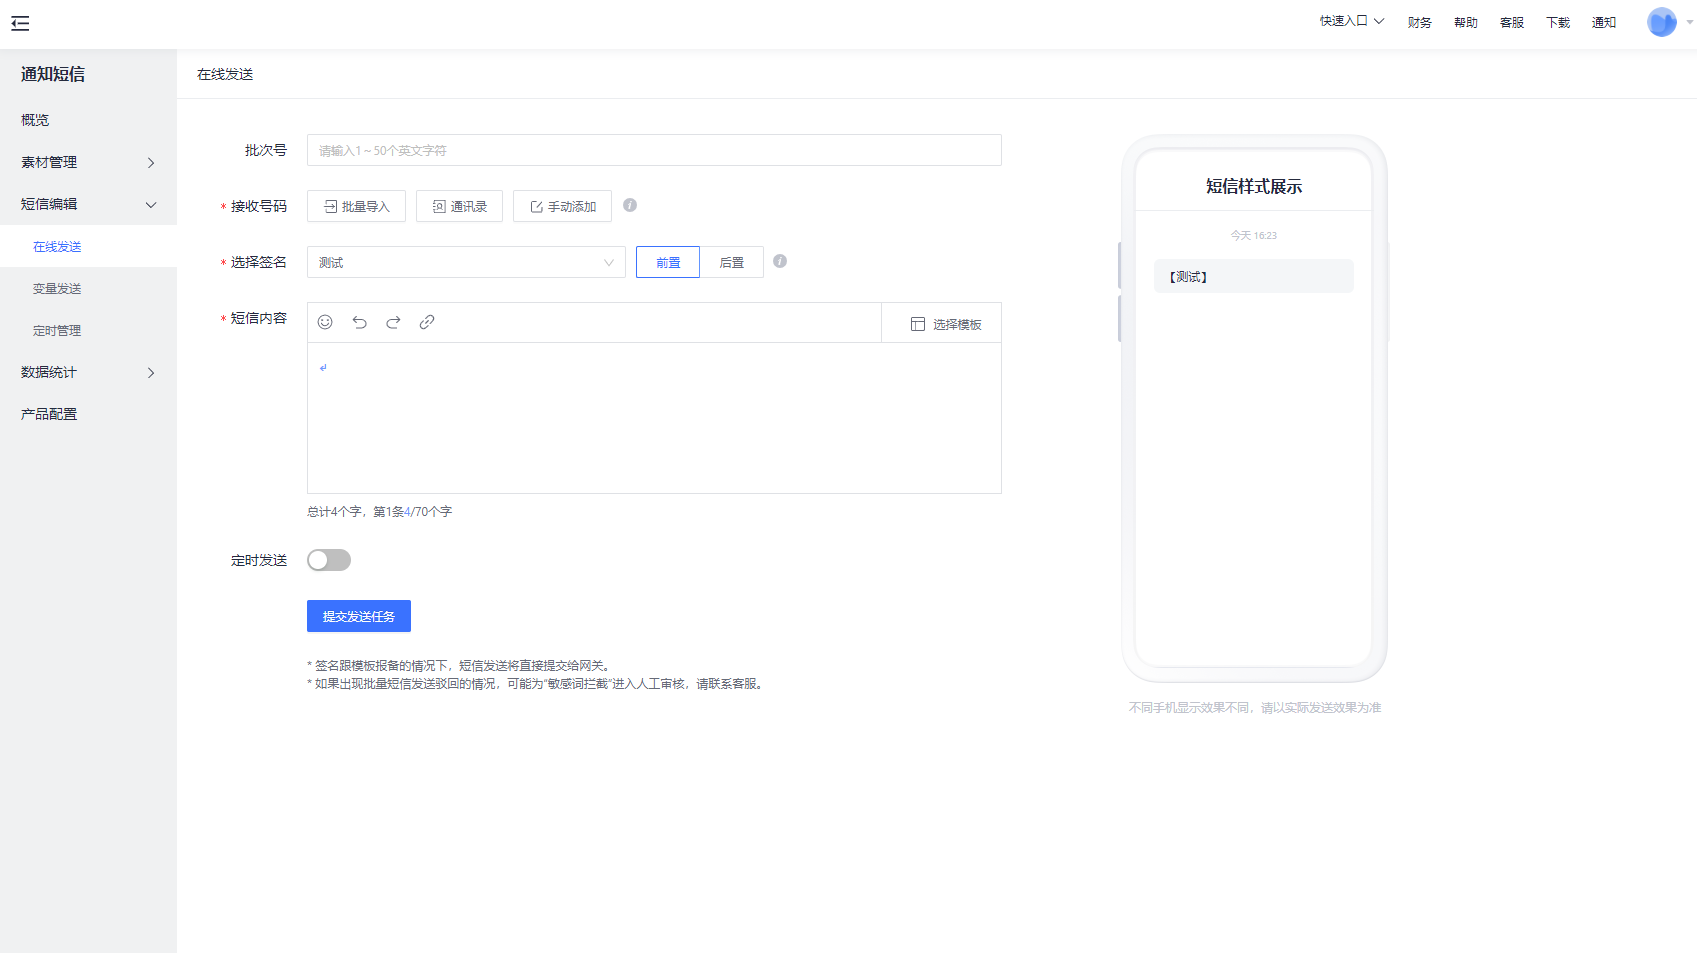Undo the last edit in the editor

(359, 322)
